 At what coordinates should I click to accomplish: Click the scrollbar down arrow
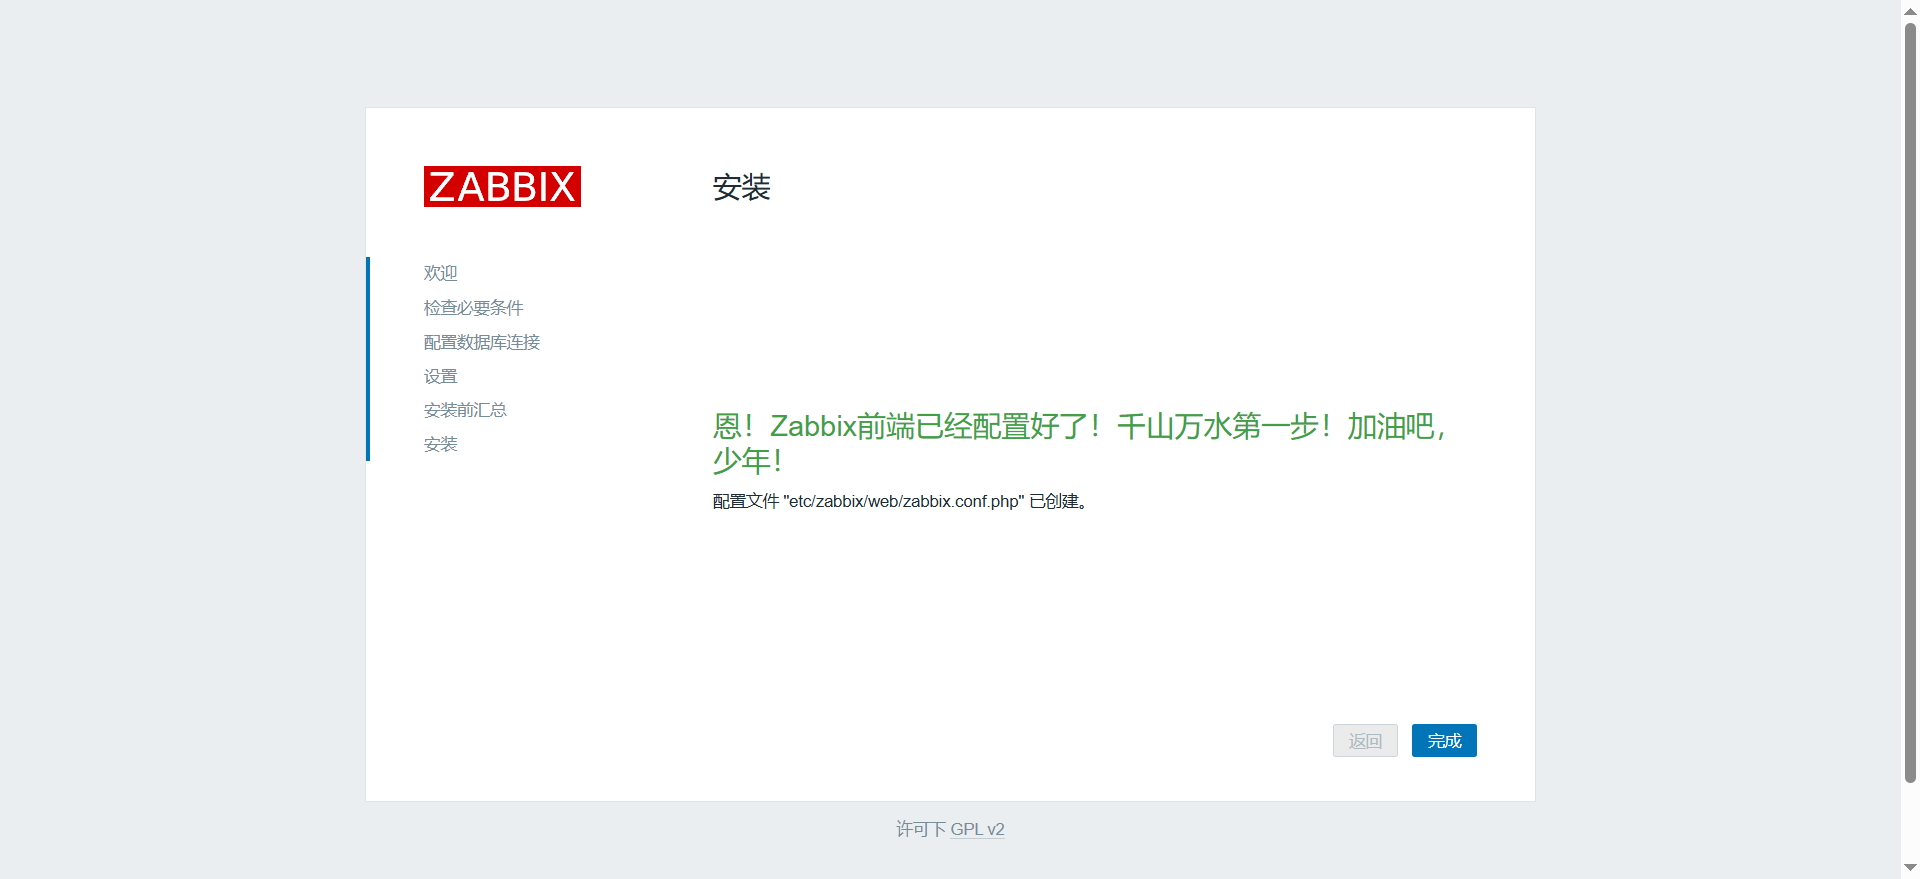pos(1910,868)
